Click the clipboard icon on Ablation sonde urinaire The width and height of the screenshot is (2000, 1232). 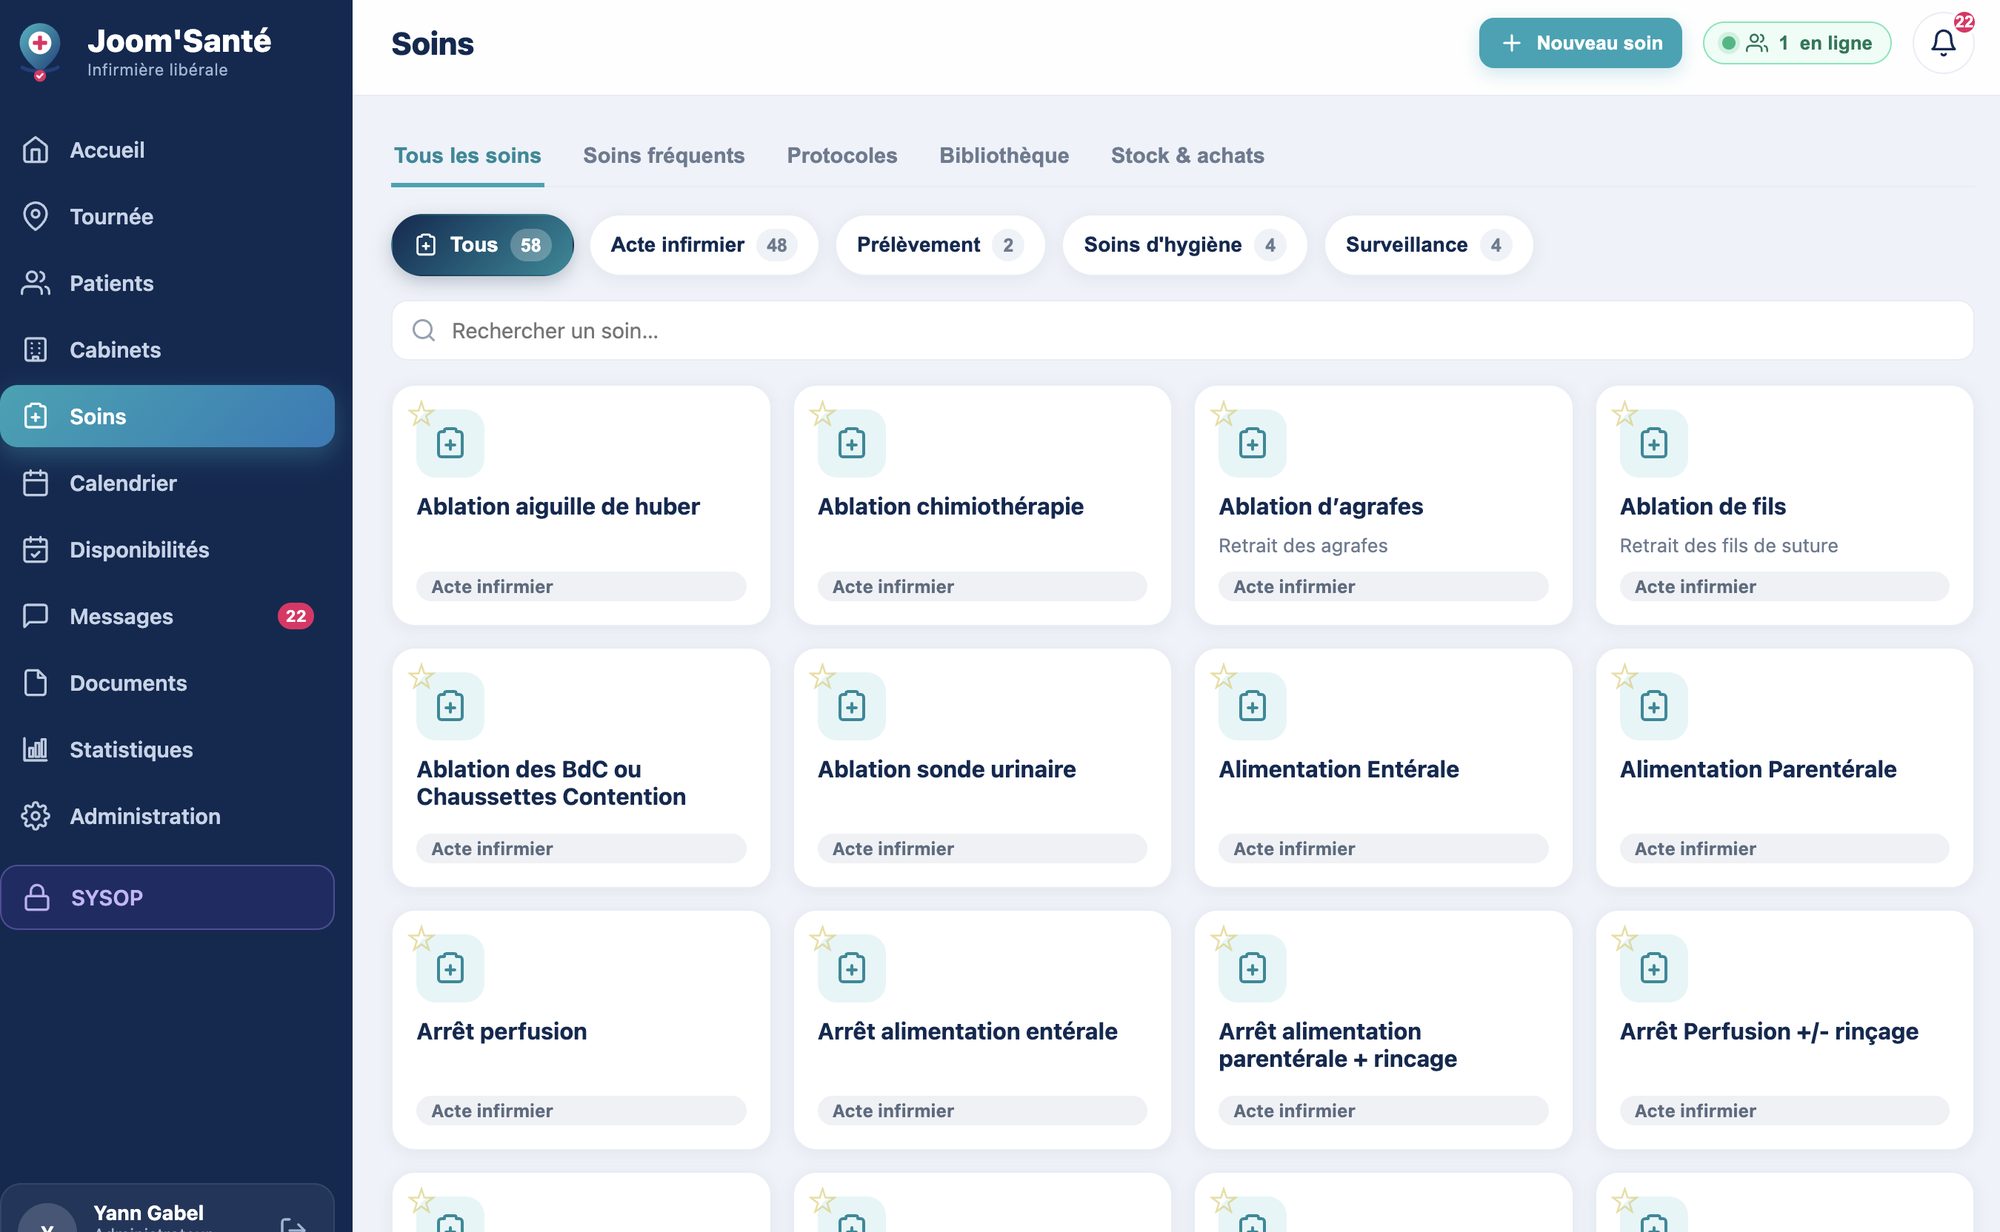[852, 706]
